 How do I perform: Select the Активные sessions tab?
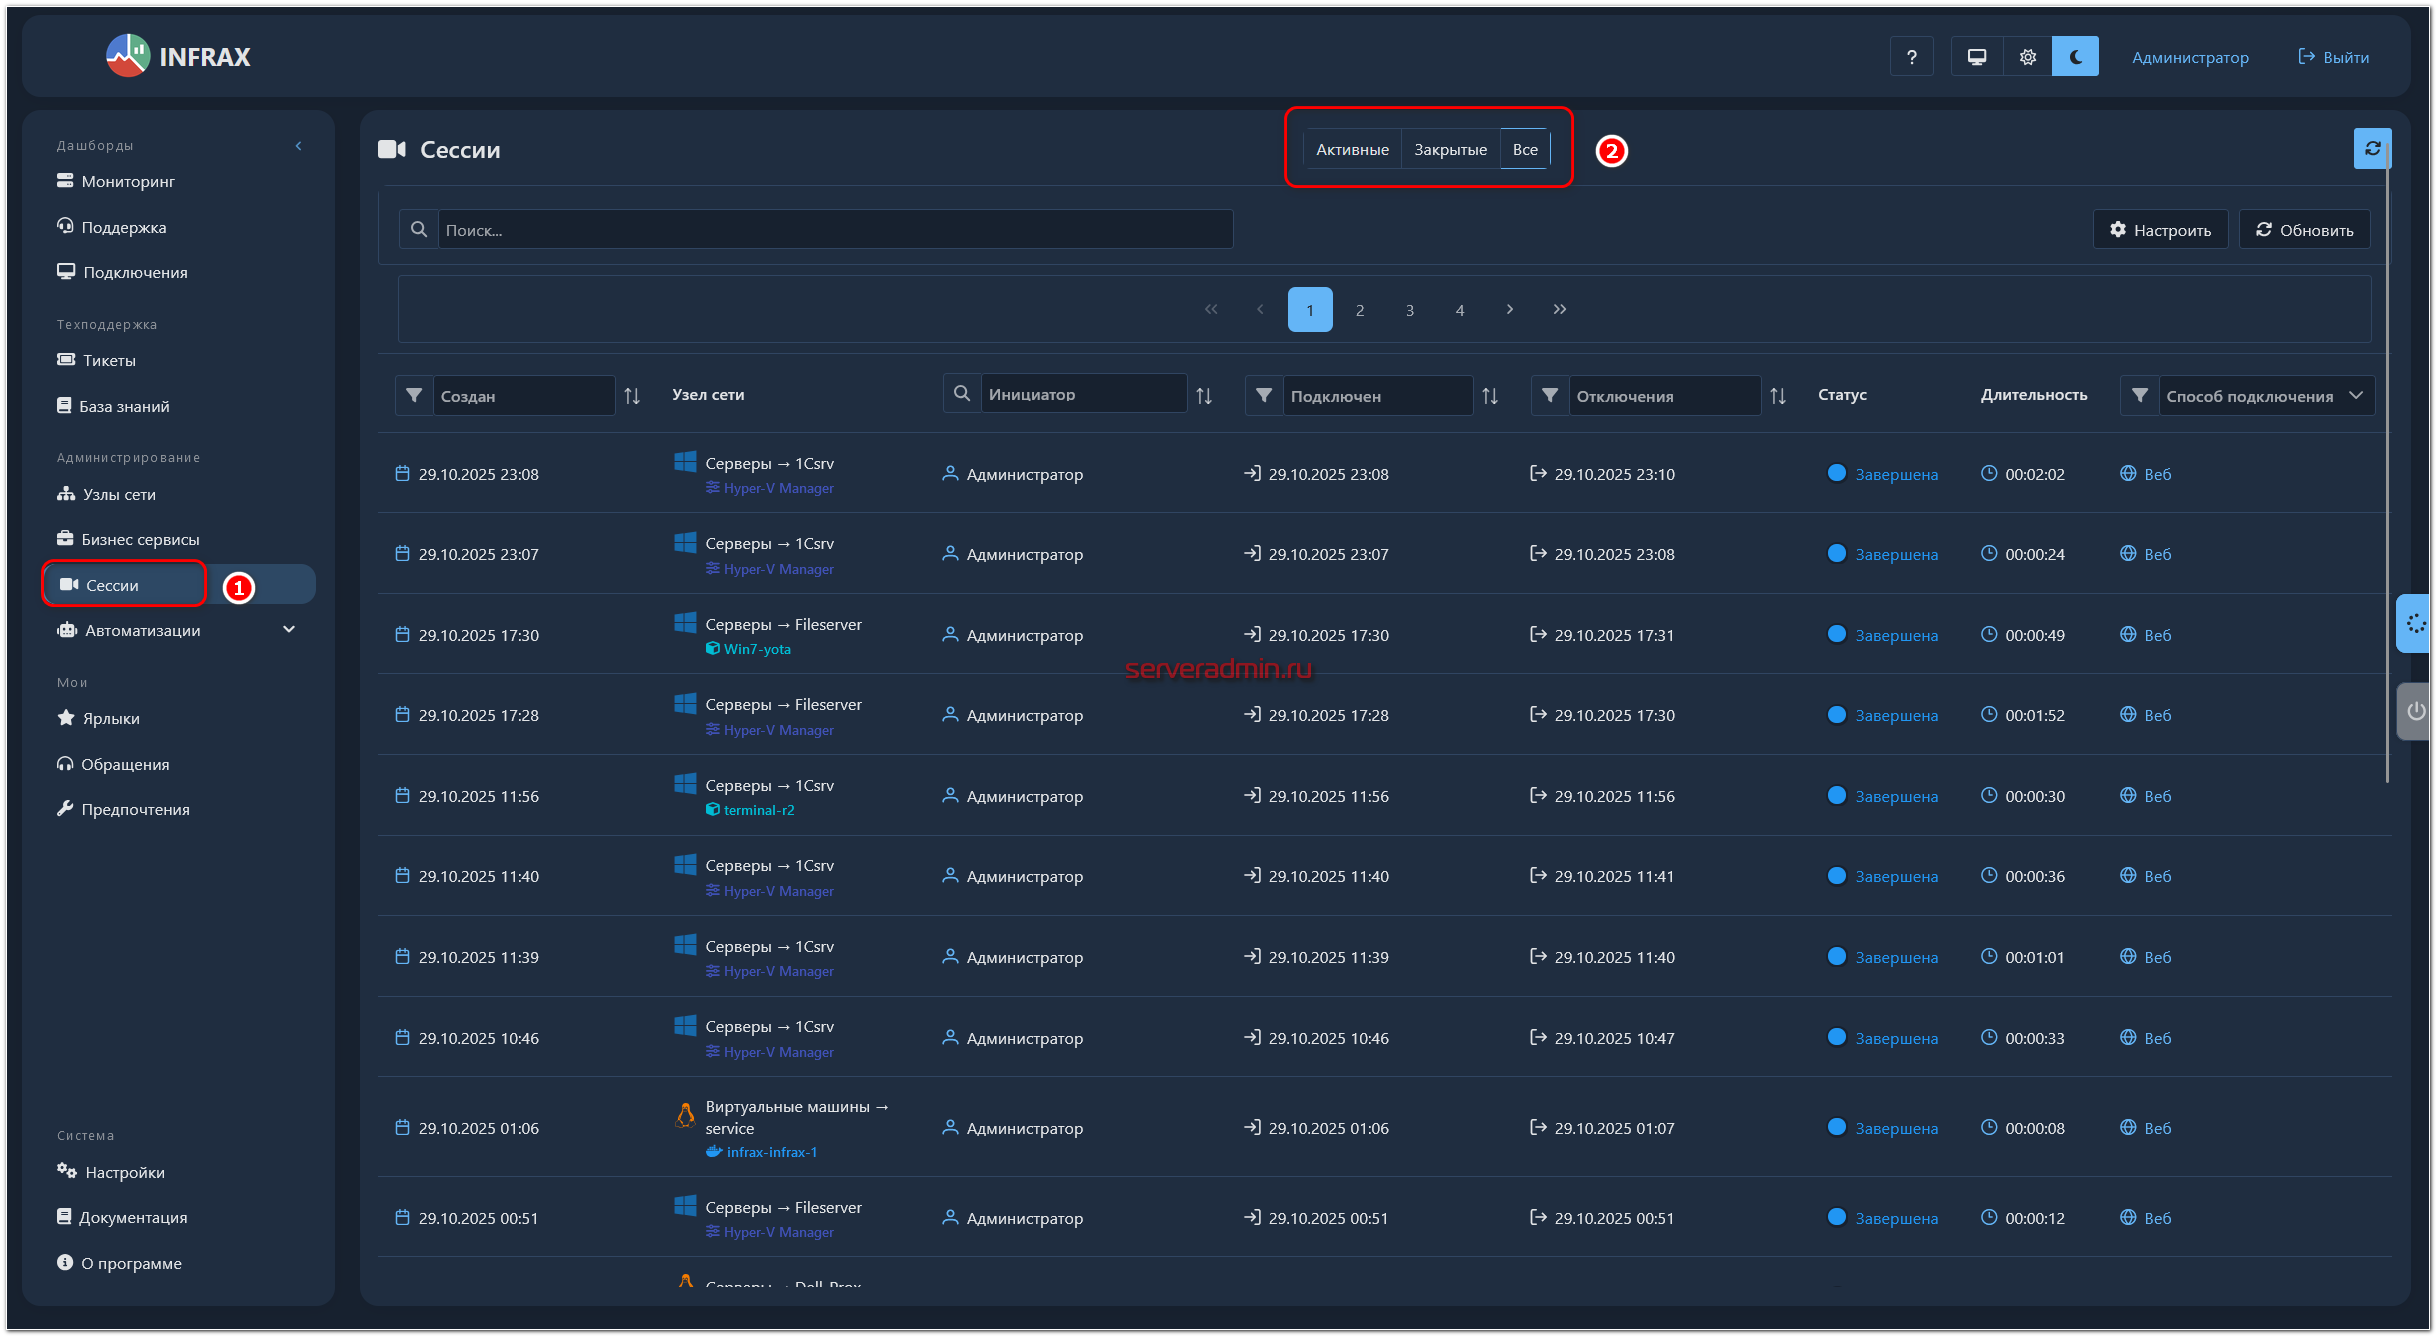tap(1352, 150)
